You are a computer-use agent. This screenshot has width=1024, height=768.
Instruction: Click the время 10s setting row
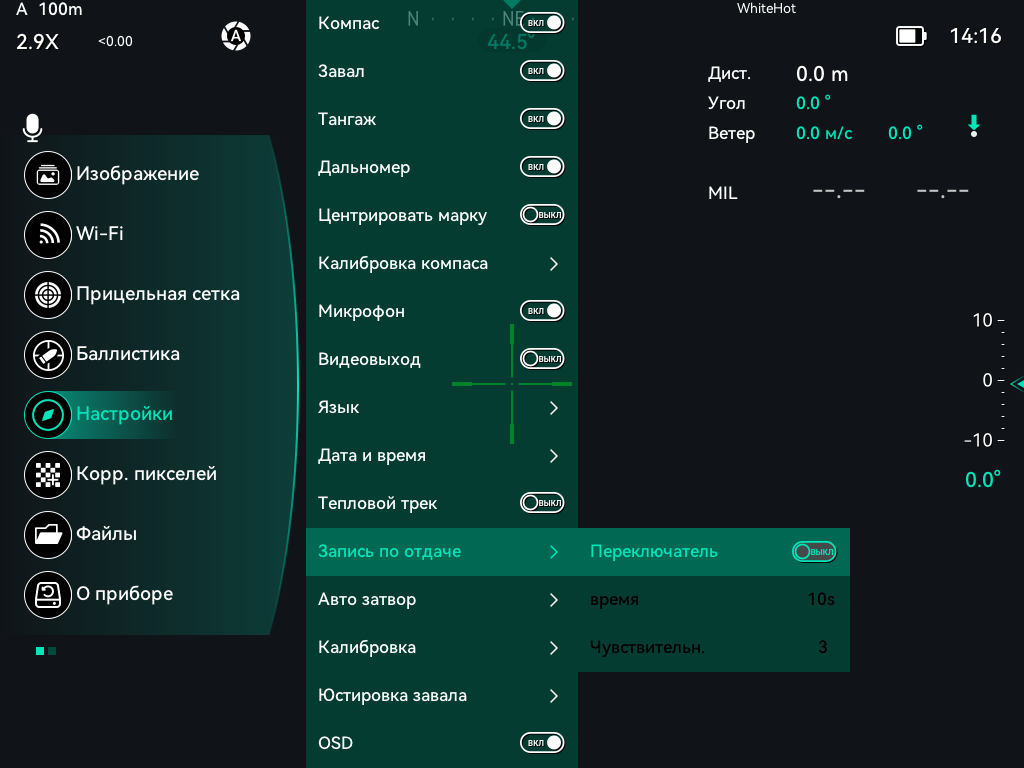coord(714,600)
